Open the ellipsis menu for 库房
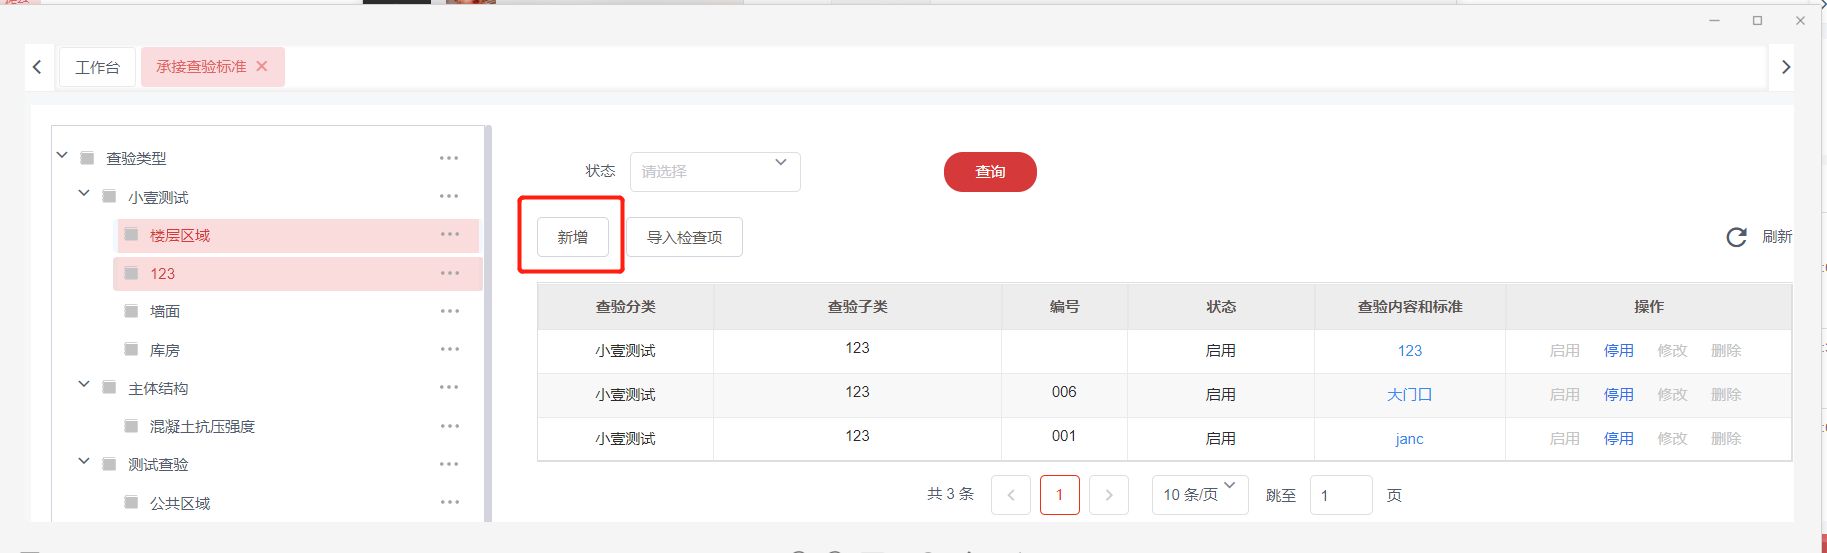The width and height of the screenshot is (1827, 553). point(449,349)
